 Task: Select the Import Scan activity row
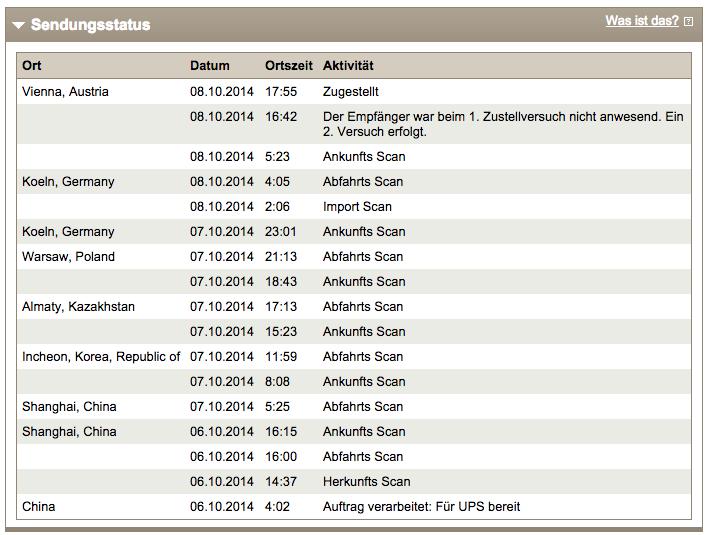pos(357,207)
